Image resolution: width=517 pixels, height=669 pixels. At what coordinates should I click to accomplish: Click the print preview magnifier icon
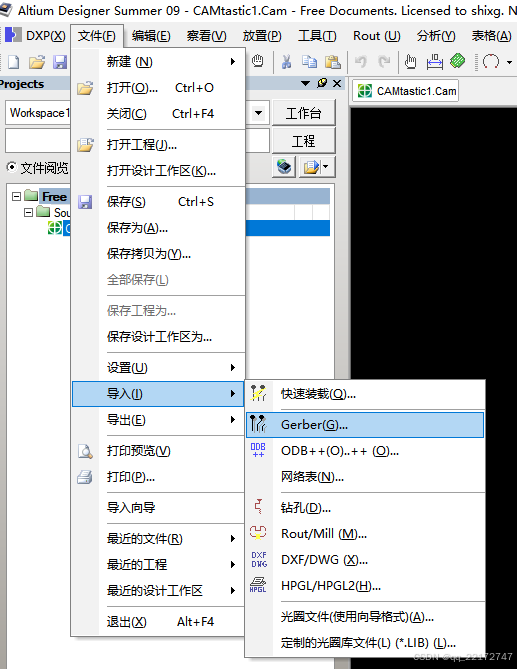[x=85, y=451]
